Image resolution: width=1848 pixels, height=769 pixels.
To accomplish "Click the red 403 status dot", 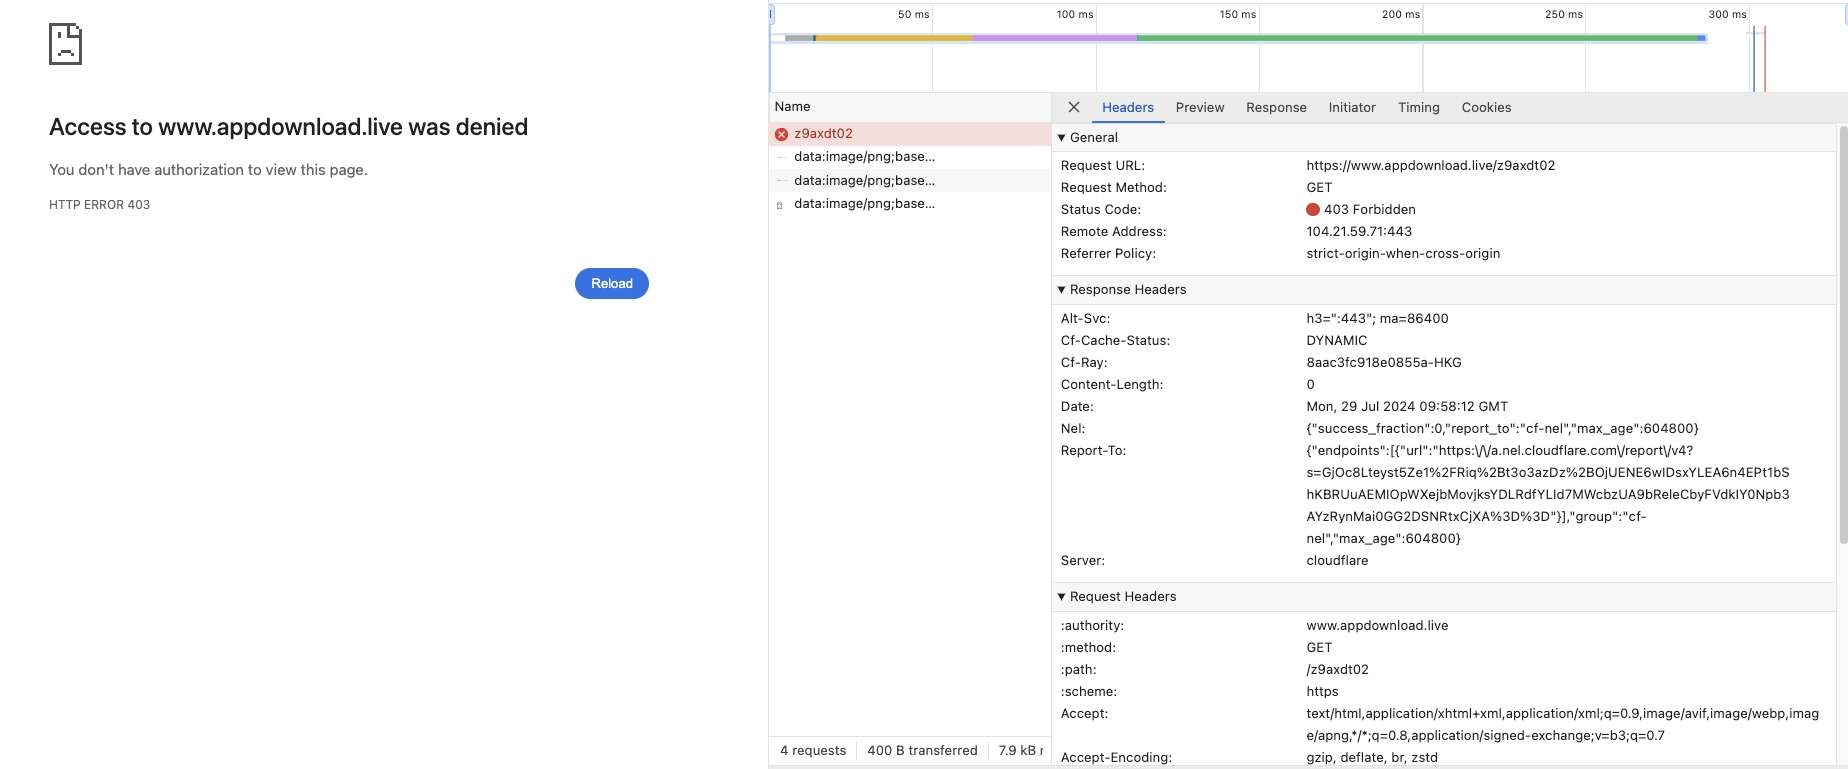I will [1313, 210].
